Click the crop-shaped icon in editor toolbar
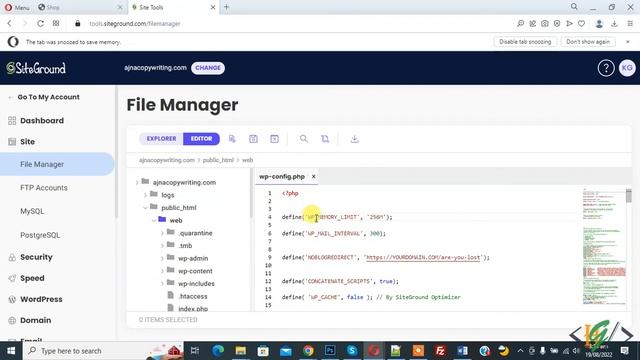The height and width of the screenshot is (360, 640). click(x=325, y=139)
